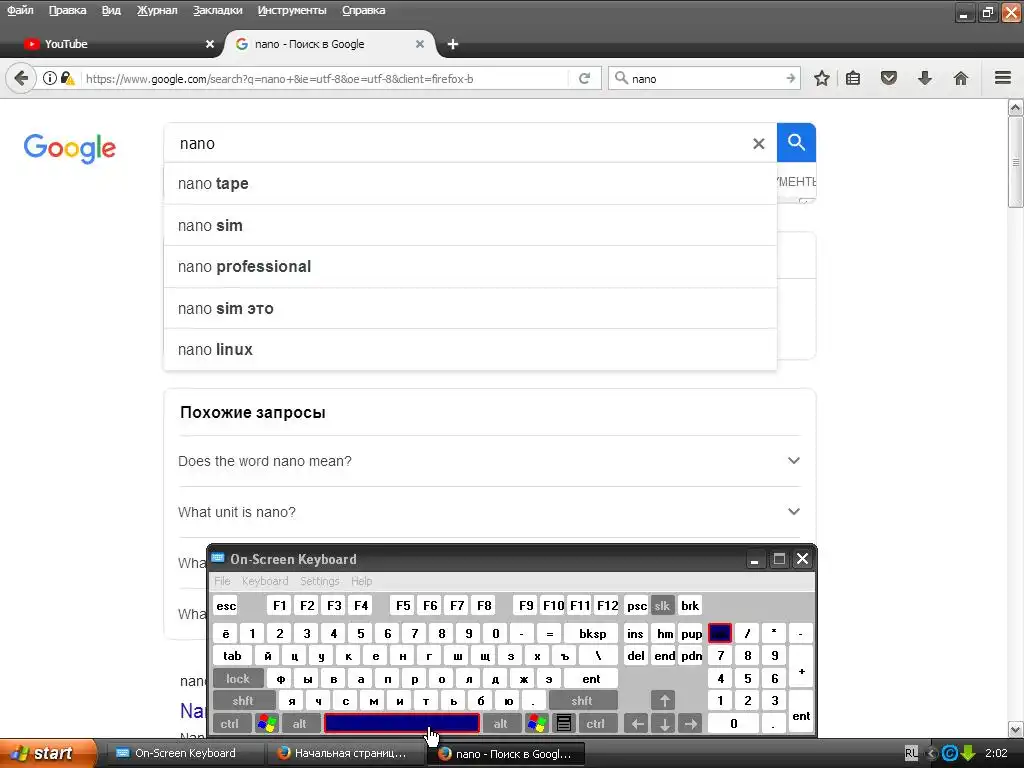The image size is (1024, 768).
Task: Open Firefox downloads arrow
Action: 925,78
